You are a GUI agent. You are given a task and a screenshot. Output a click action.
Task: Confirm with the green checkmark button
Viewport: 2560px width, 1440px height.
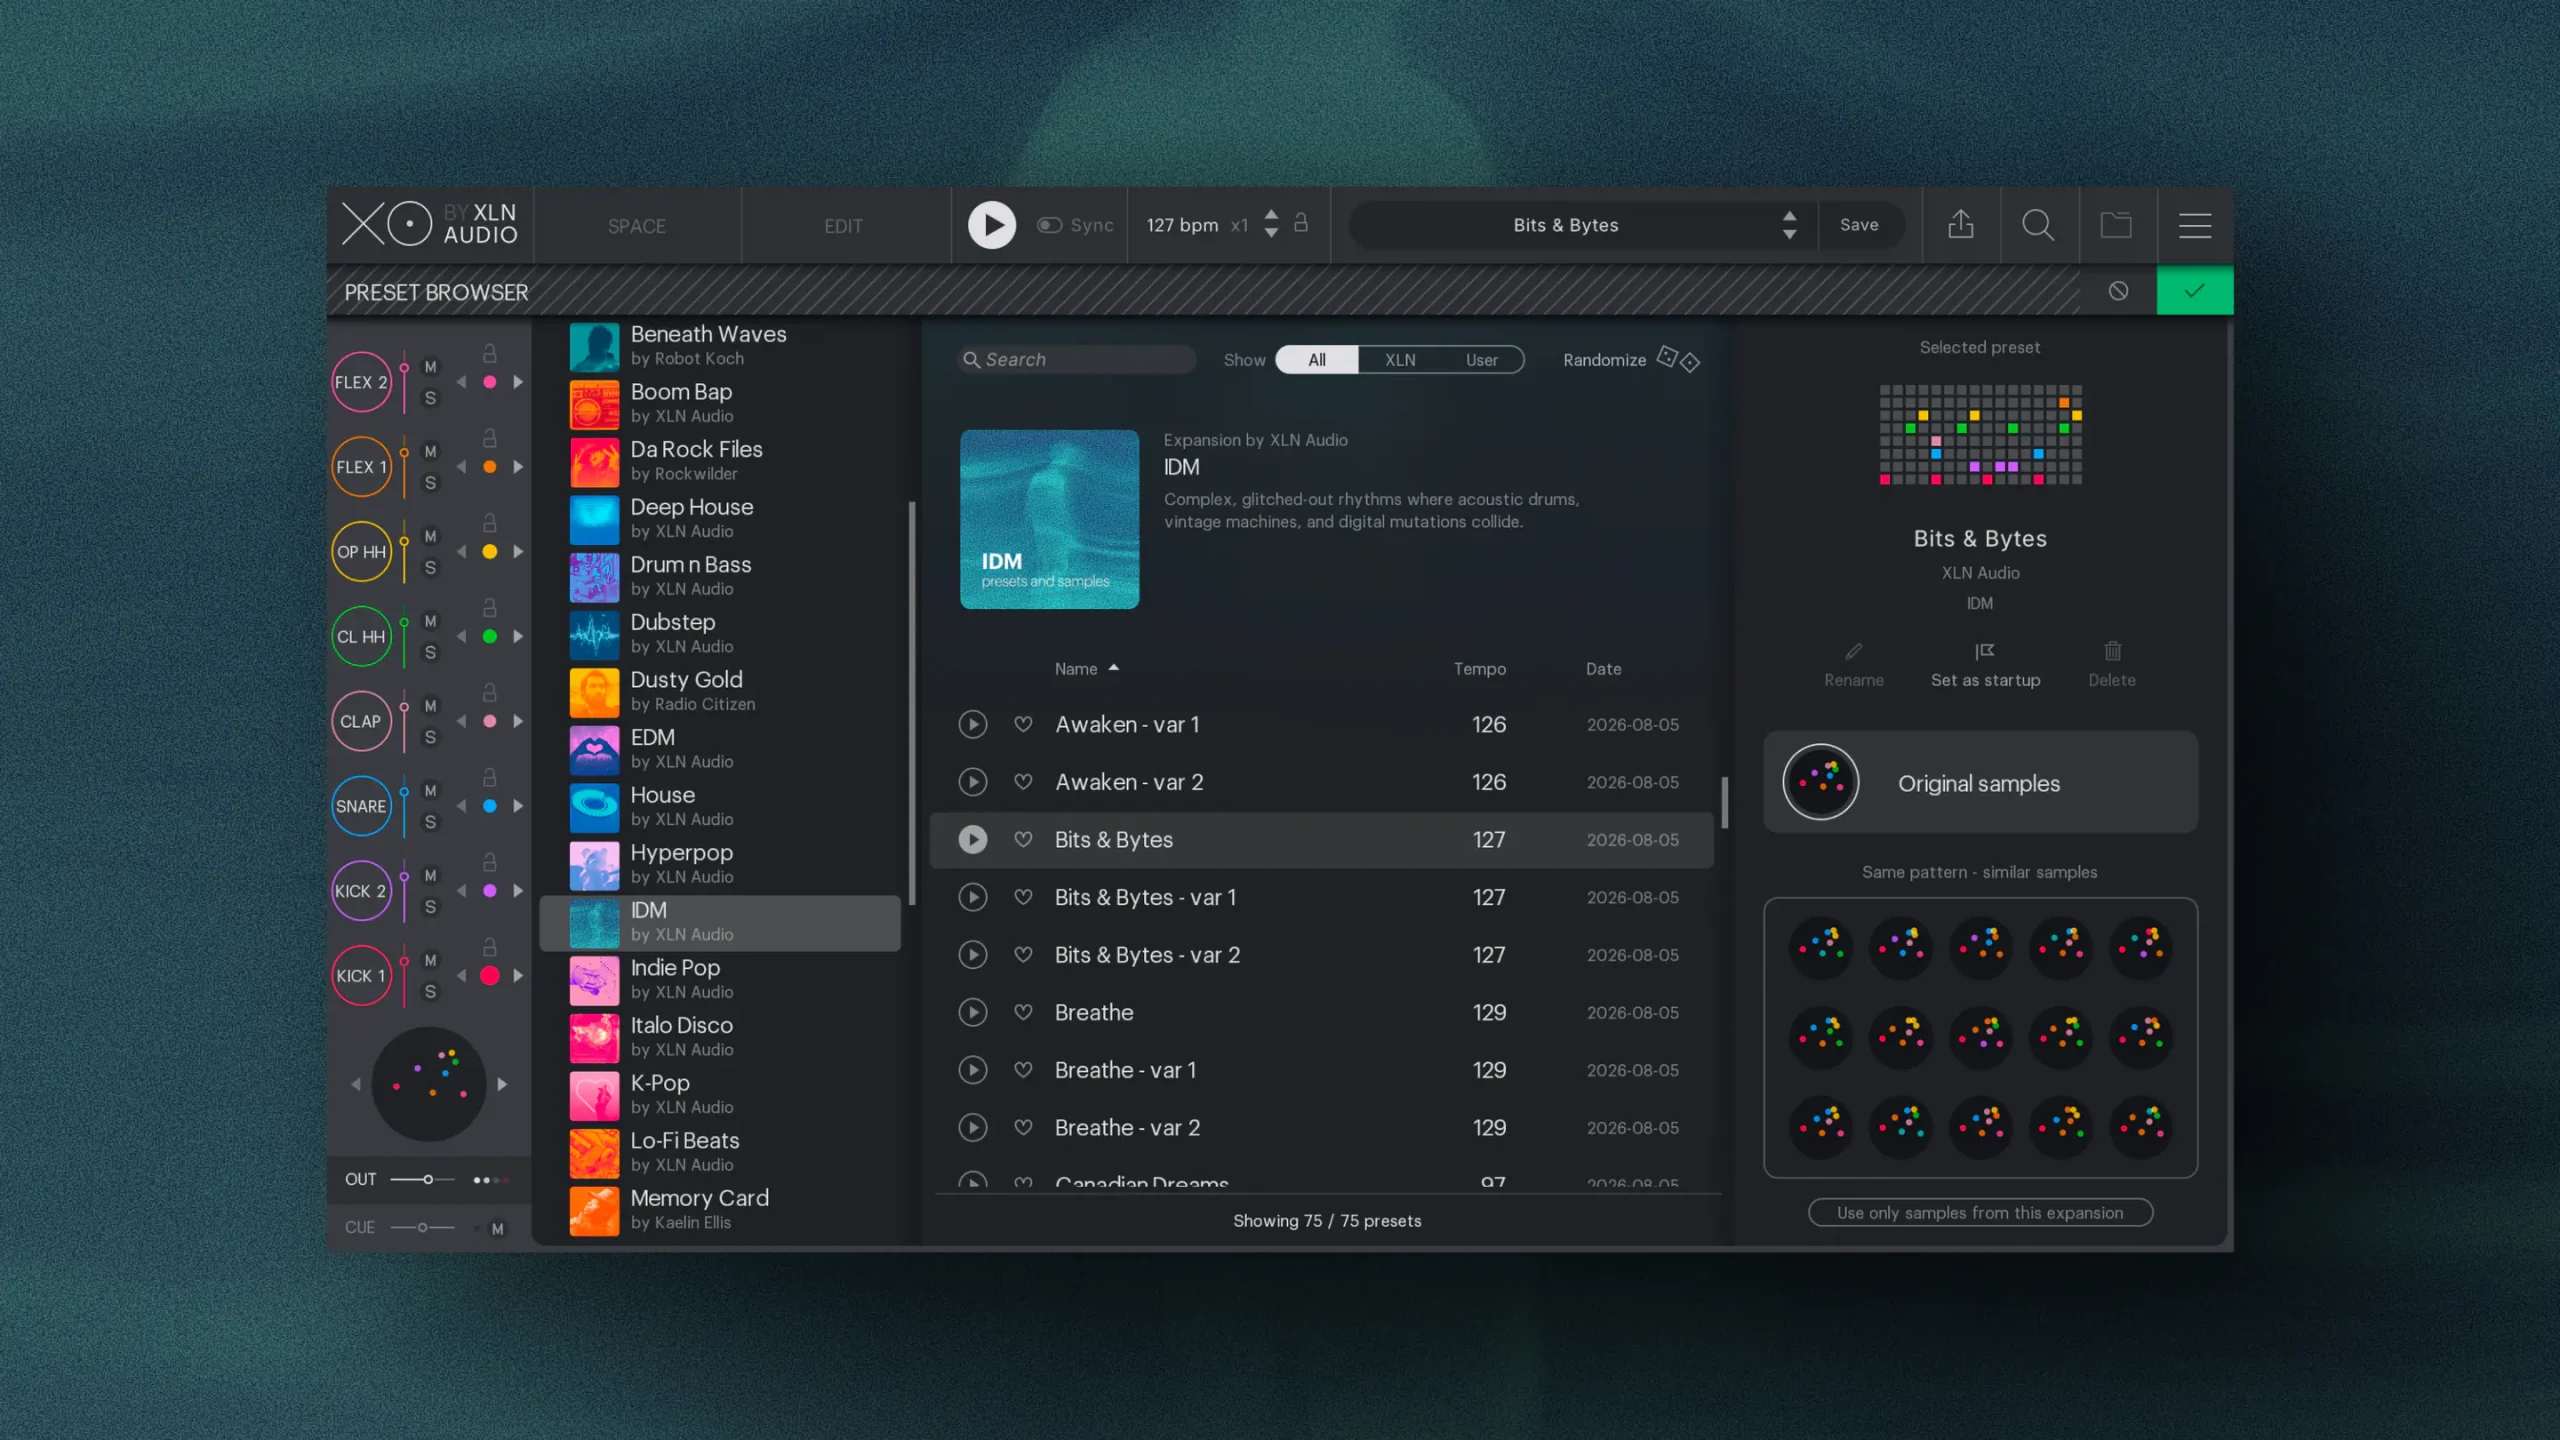pos(2194,291)
